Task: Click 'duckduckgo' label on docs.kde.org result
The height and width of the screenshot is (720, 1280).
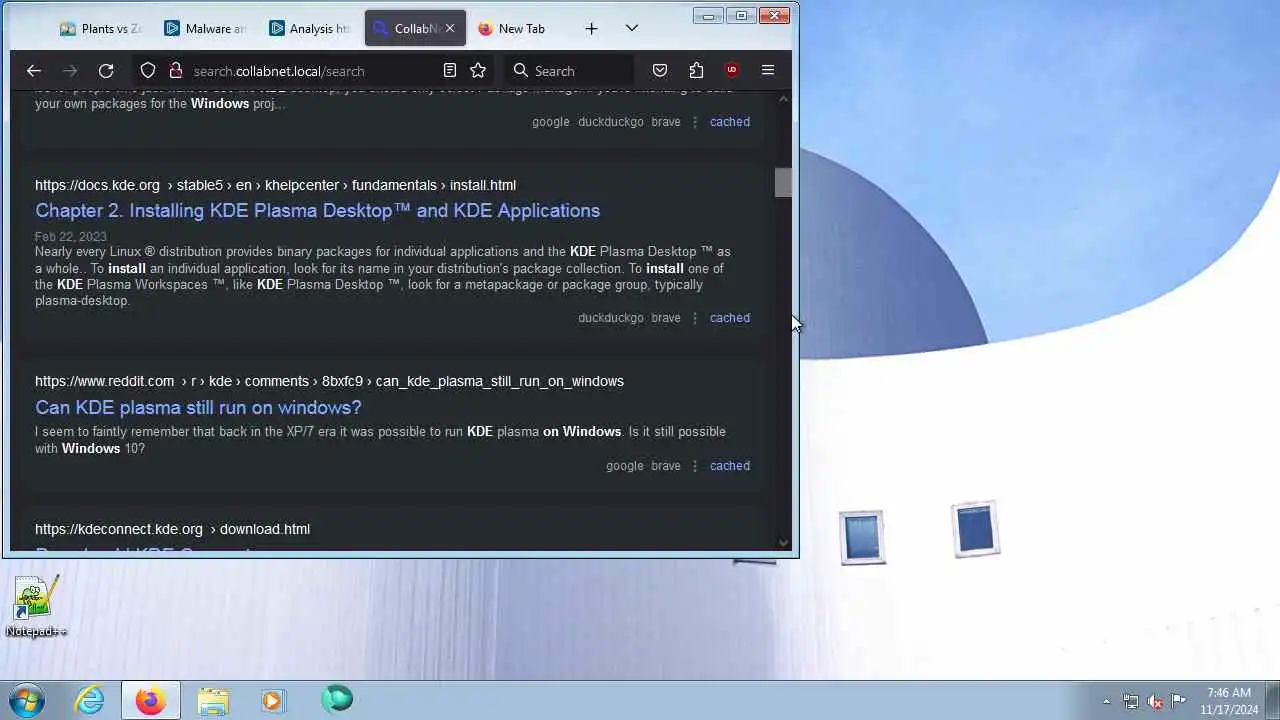Action: click(x=611, y=318)
